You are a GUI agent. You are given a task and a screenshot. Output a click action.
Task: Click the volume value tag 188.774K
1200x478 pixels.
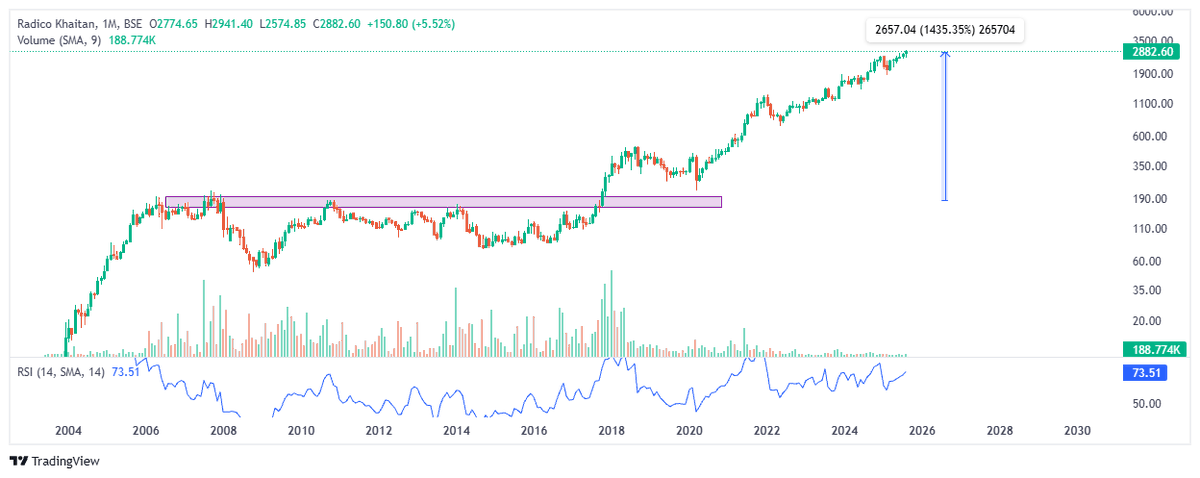coord(1154,349)
